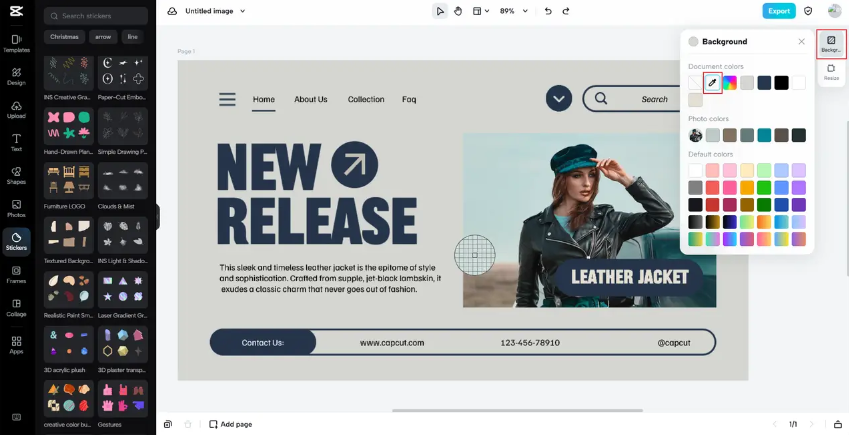The image size is (849, 435).
Task: Open the 89% zoom level dropdown
Action: 513,11
